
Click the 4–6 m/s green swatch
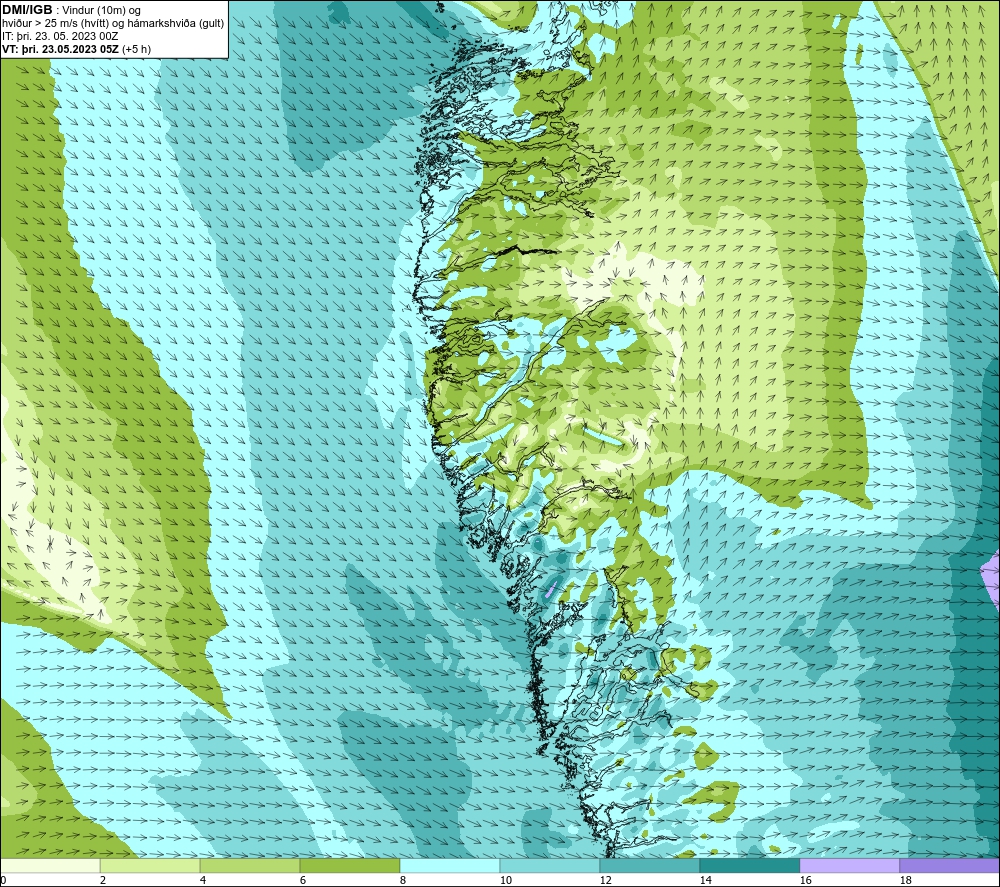tap(250, 865)
